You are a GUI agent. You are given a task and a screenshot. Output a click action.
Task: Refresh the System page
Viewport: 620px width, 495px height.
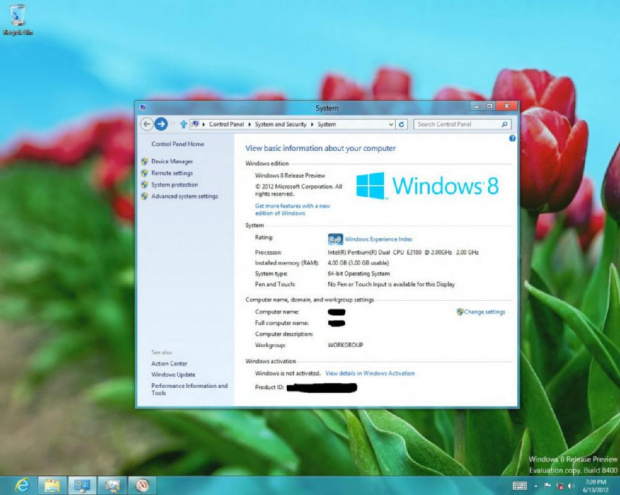(x=401, y=125)
